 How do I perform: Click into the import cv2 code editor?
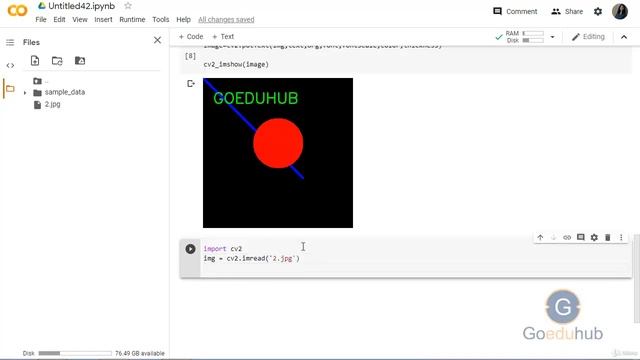[x=416, y=258]
